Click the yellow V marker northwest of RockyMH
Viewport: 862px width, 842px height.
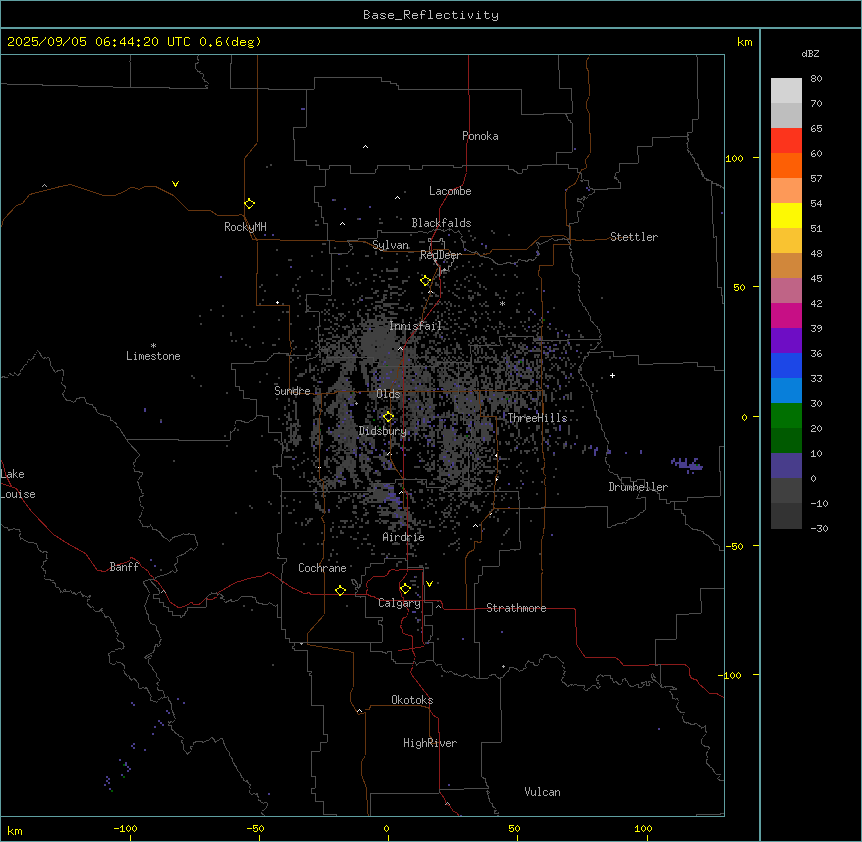pos(175,184)
